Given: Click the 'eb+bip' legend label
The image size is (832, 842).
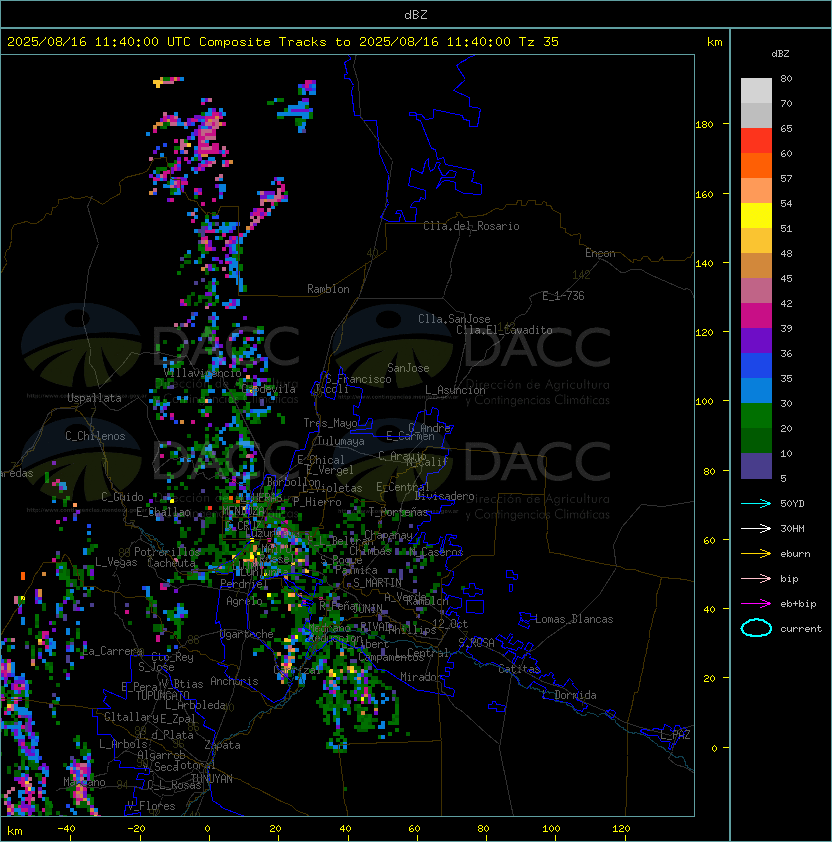Looking at the screenshot, I should [798, 604].
